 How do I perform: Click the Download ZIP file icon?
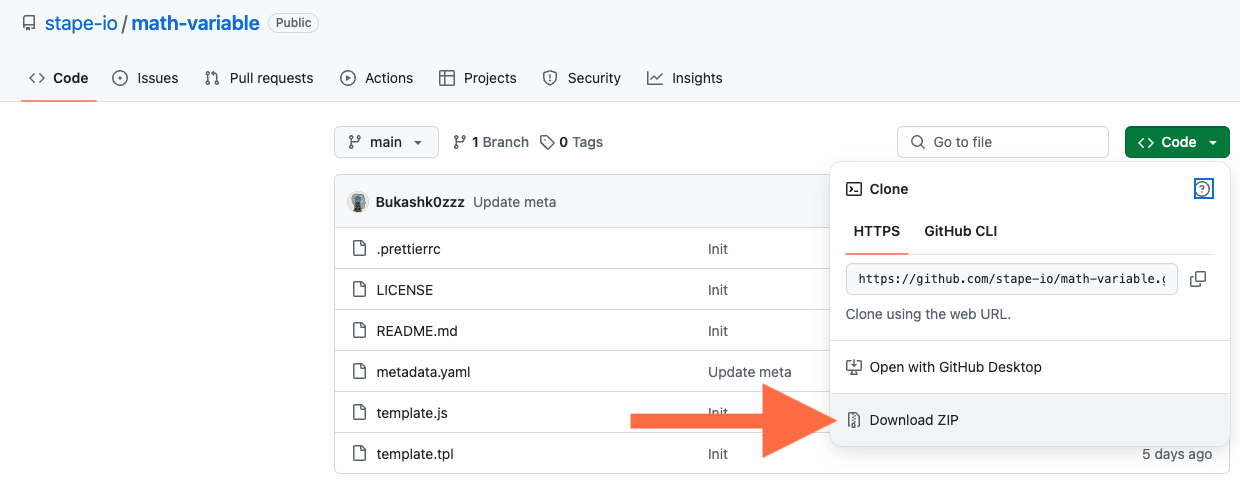[854, 420]
